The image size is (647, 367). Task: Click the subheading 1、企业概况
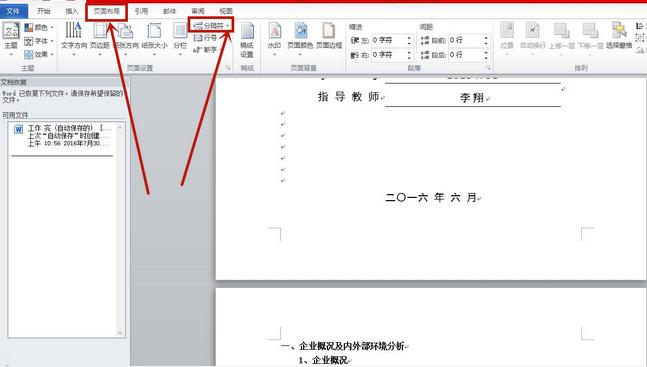click(x=323, y=360)
